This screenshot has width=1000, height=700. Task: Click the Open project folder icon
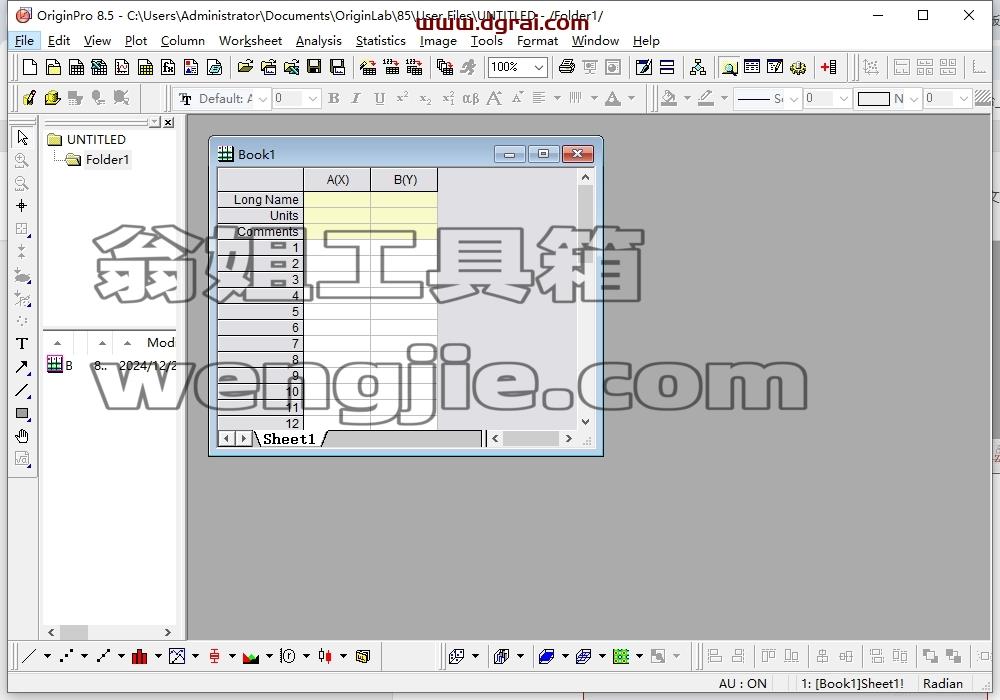(x=245, y=67)
